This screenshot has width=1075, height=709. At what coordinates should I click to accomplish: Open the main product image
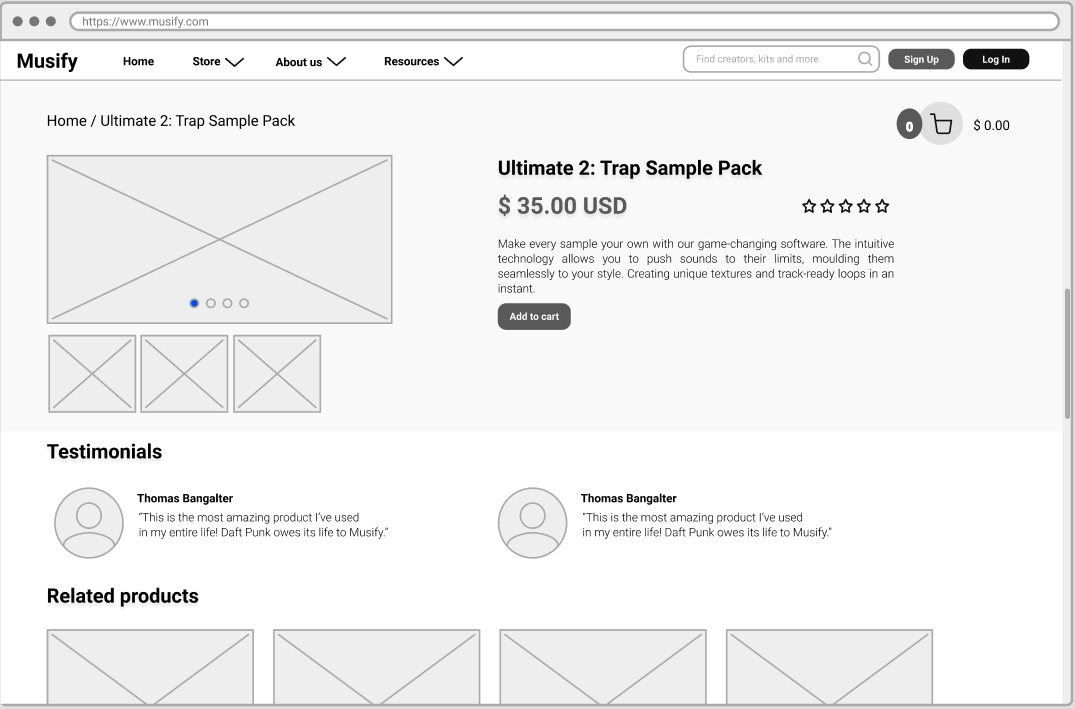[x=219, y=239]
